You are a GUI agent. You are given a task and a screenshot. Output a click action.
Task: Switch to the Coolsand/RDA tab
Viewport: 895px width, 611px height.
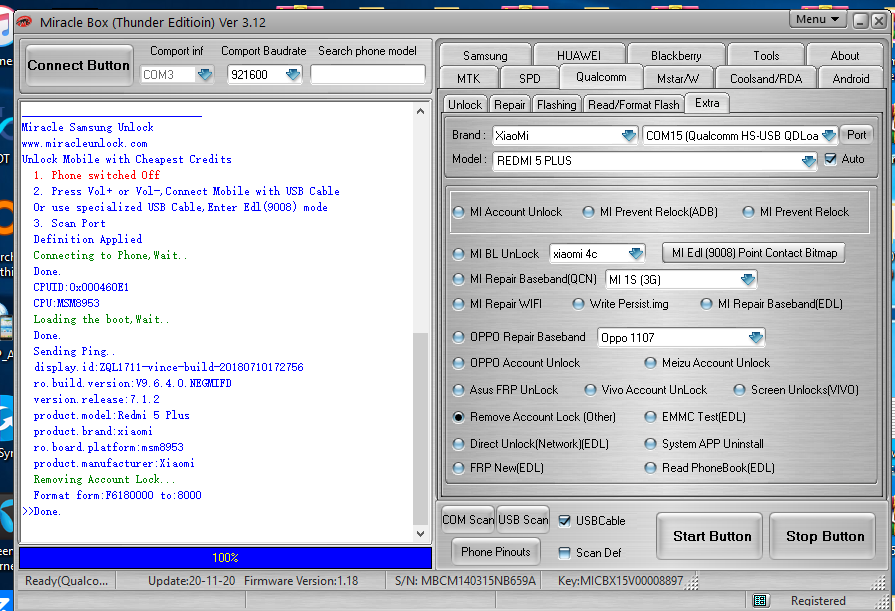(x=766, y=78)
